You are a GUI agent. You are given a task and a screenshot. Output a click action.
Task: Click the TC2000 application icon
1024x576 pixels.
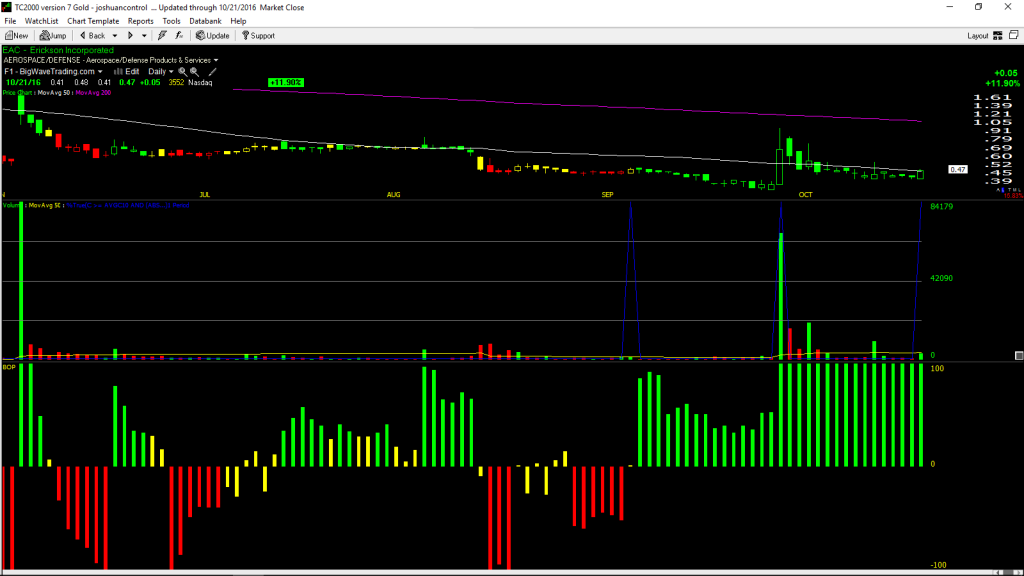click(7, 7)
